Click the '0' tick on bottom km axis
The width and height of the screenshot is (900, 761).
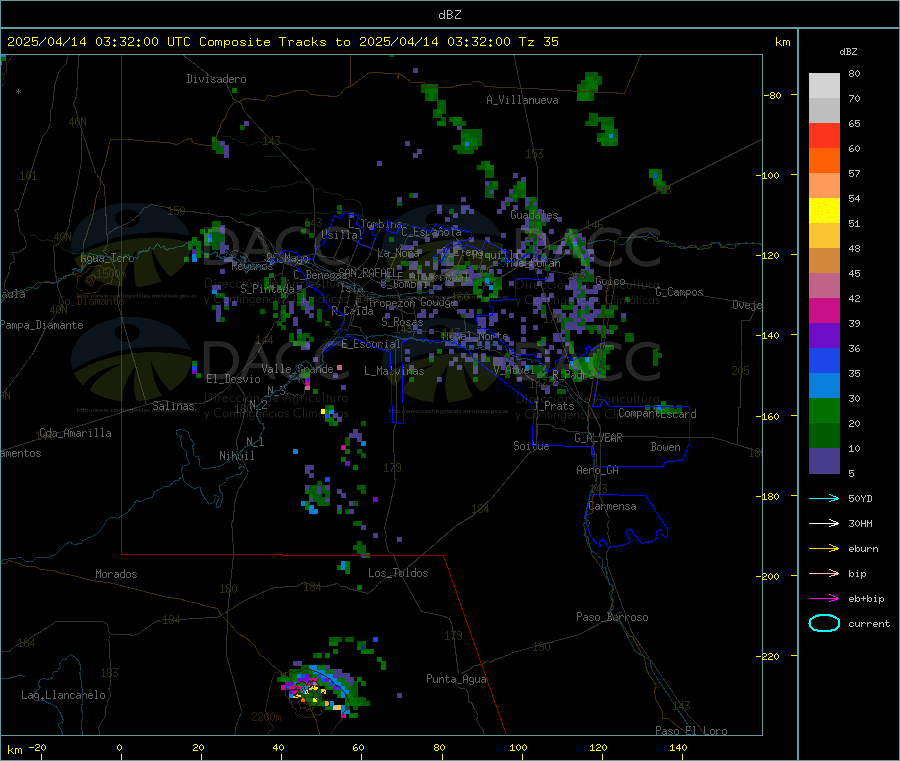click(x=119, y=747)
